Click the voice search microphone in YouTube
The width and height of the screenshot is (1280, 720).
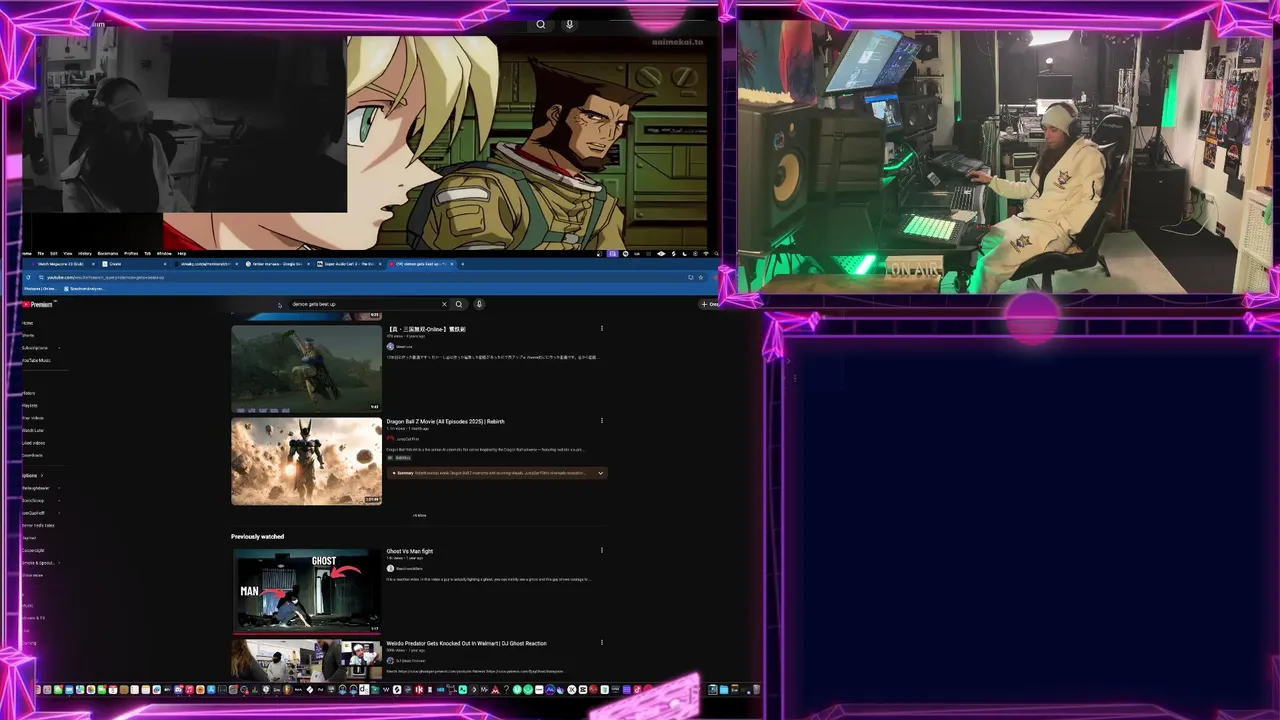coord(479,304)
